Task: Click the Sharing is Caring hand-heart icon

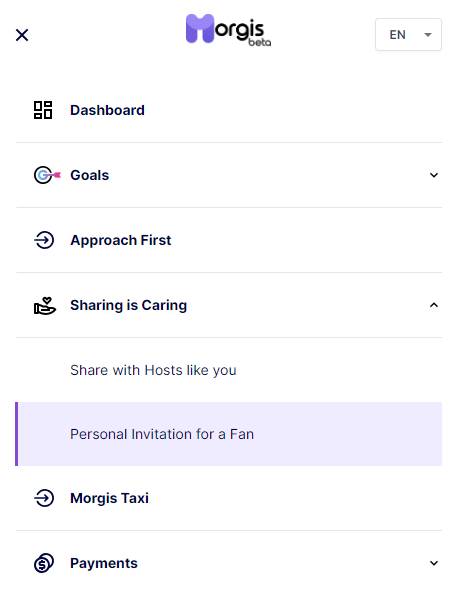Action: pyautogui.click(x=45, y=305)
